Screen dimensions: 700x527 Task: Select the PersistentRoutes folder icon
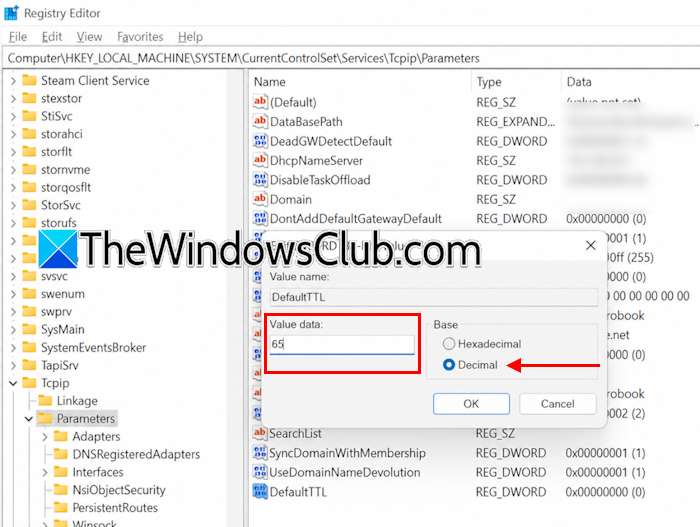tap(61, 507)
